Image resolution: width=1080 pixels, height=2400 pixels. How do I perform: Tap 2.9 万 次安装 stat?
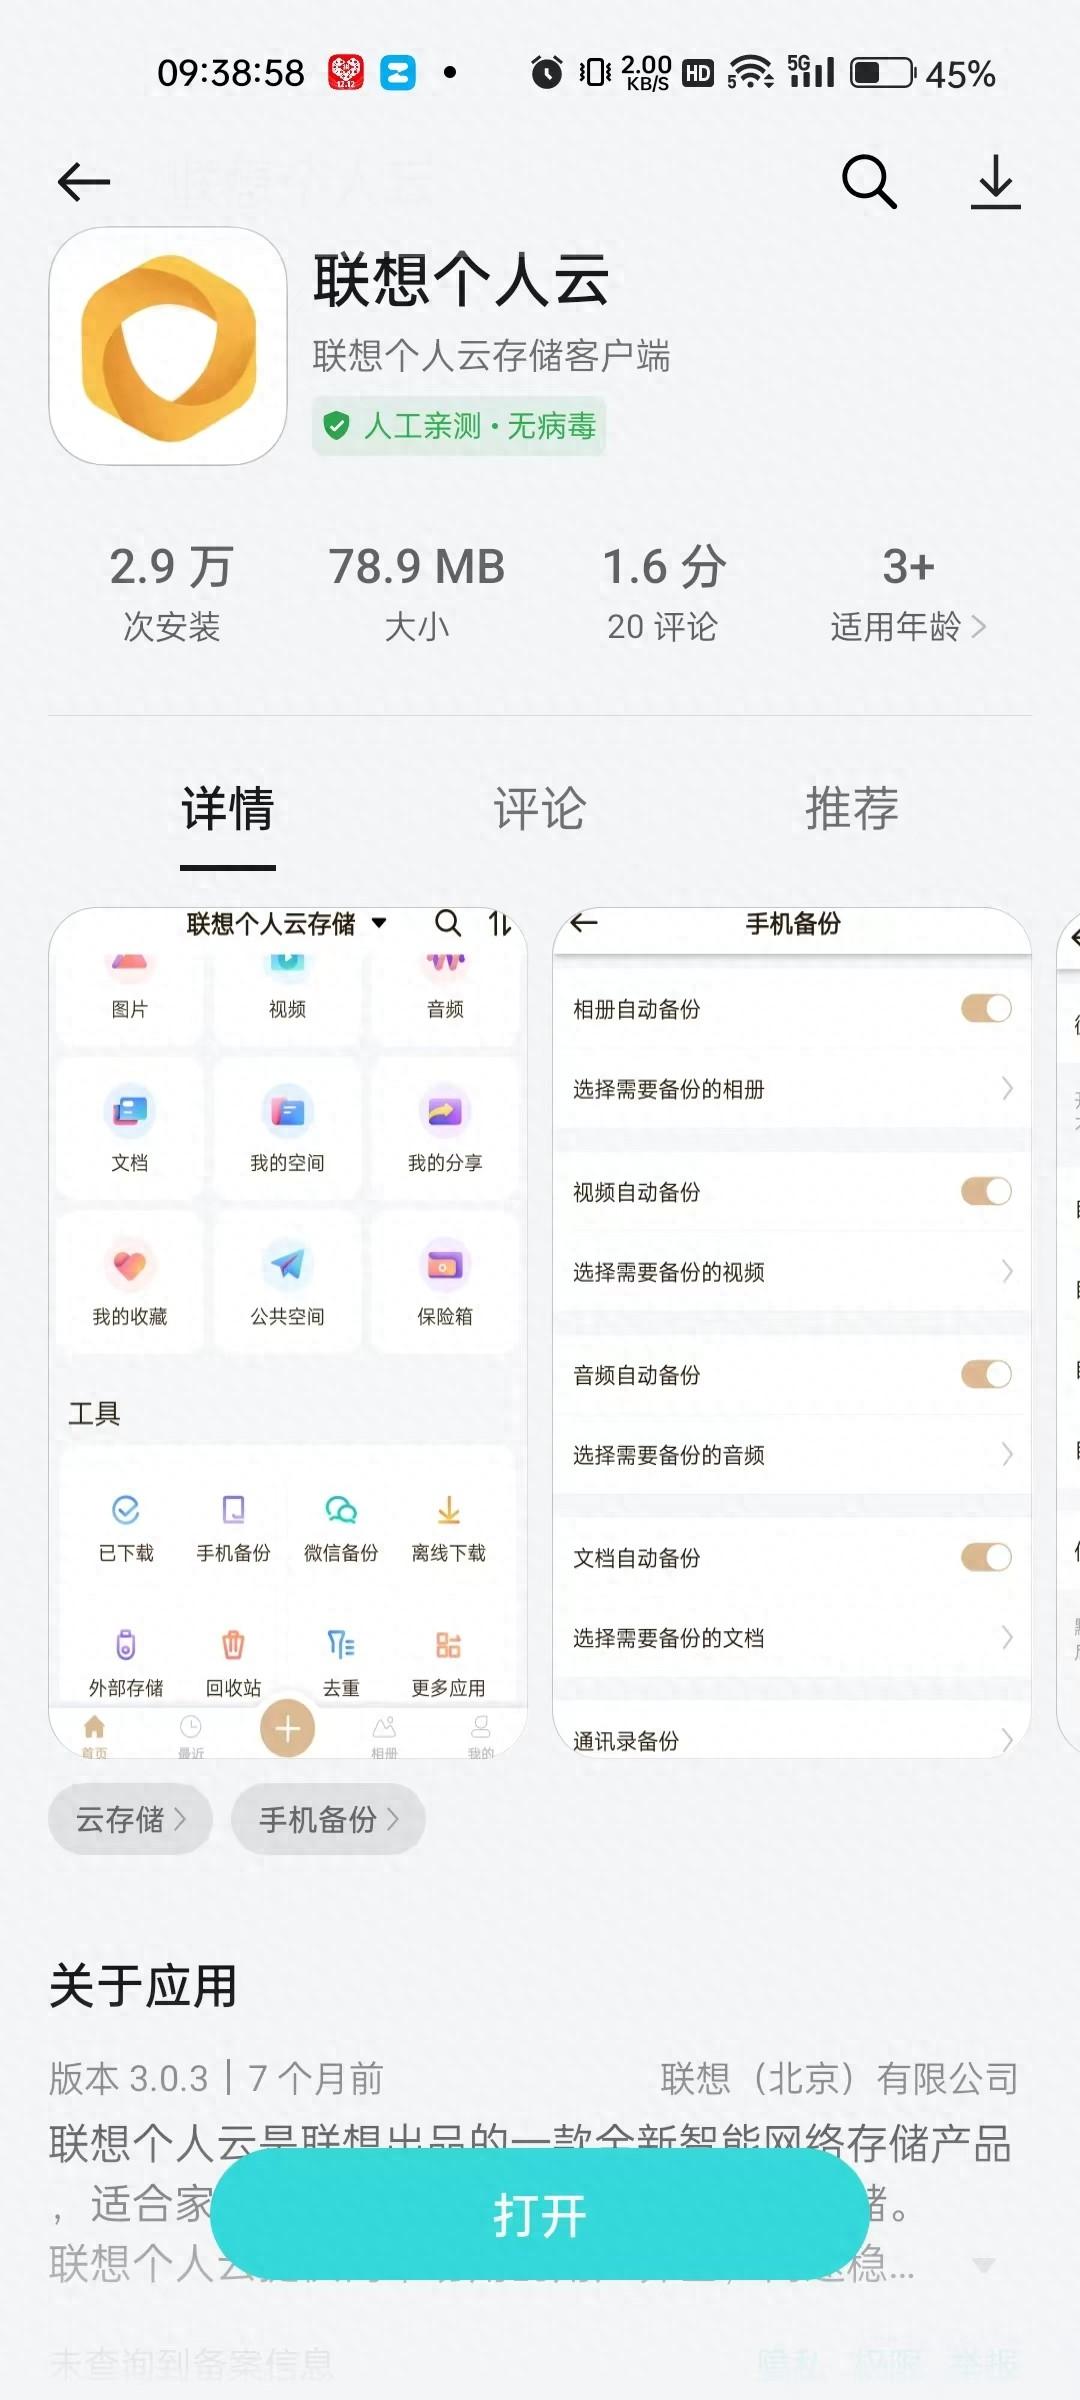pyautogui.click(x=171, y=594)
